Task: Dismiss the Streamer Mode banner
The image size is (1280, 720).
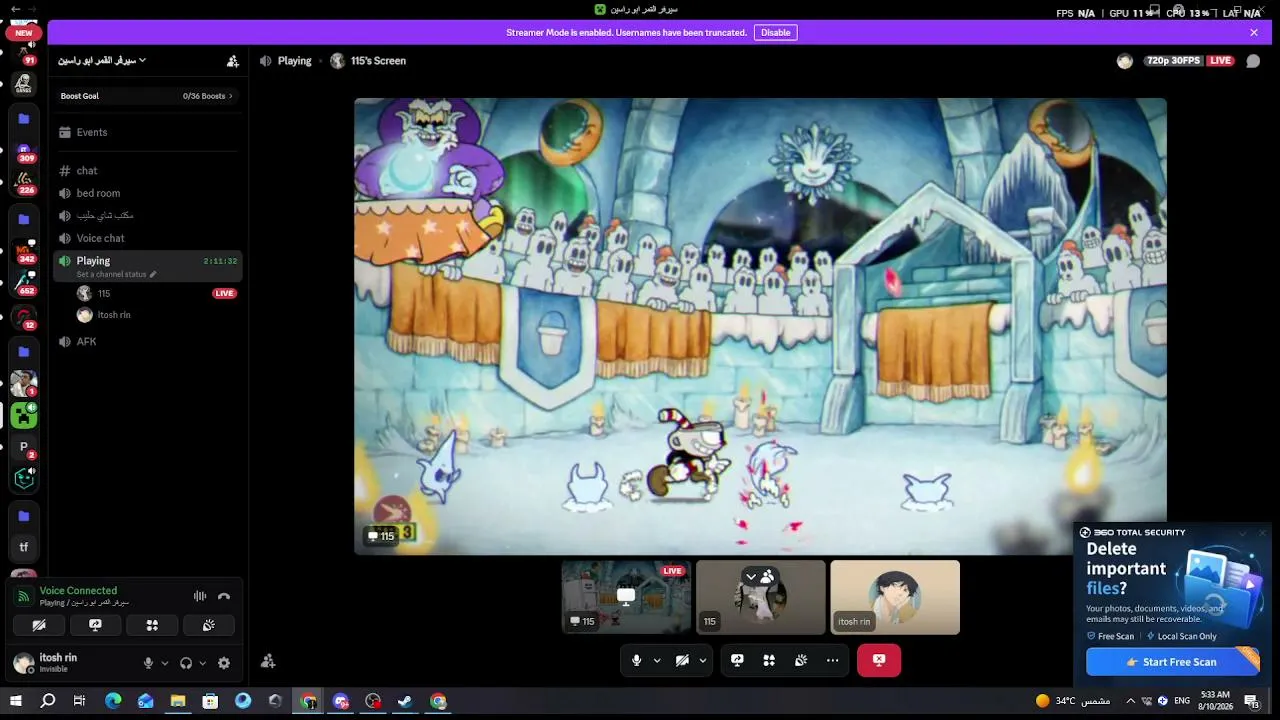Action: tap(1254, 32)
